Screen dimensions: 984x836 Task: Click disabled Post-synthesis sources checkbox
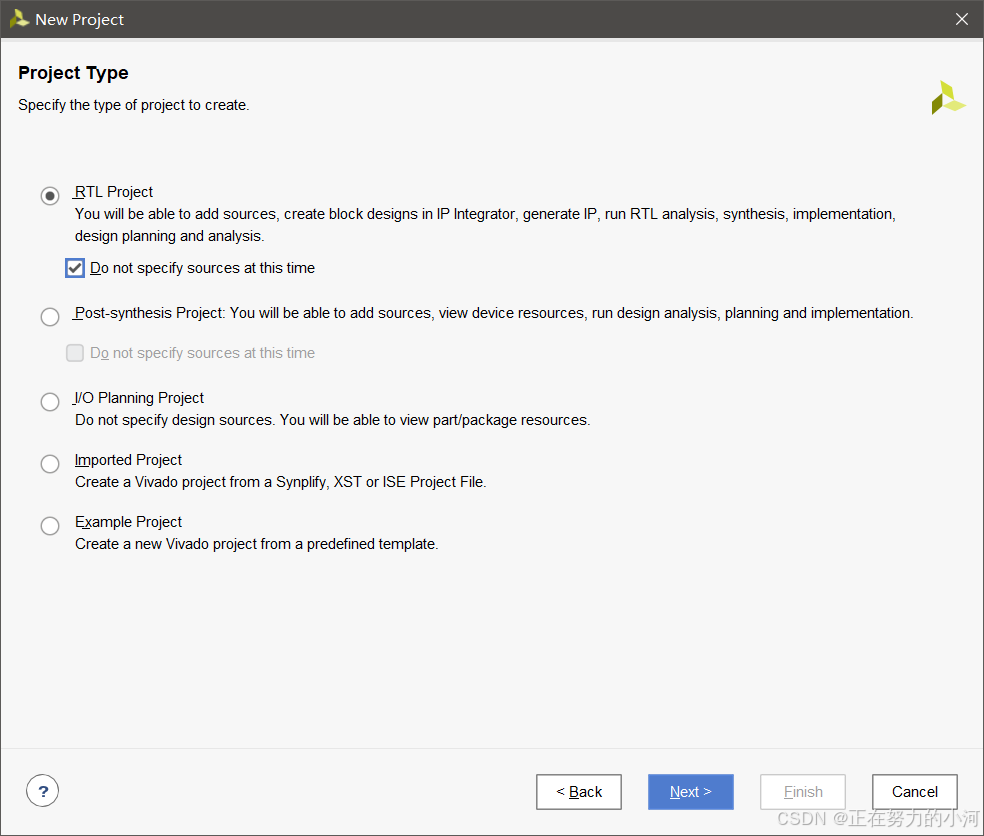[x=75, y=353]
